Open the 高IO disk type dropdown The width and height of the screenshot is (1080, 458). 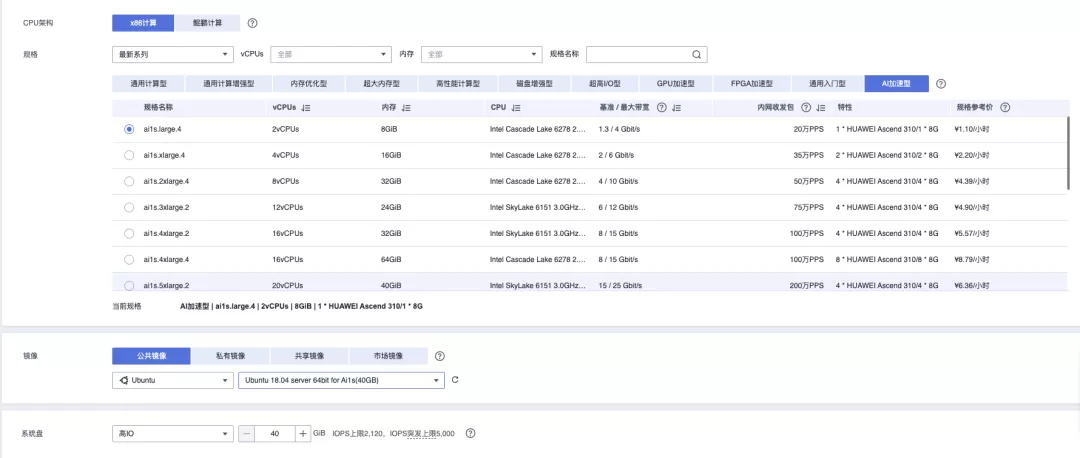tap(172, 433)
